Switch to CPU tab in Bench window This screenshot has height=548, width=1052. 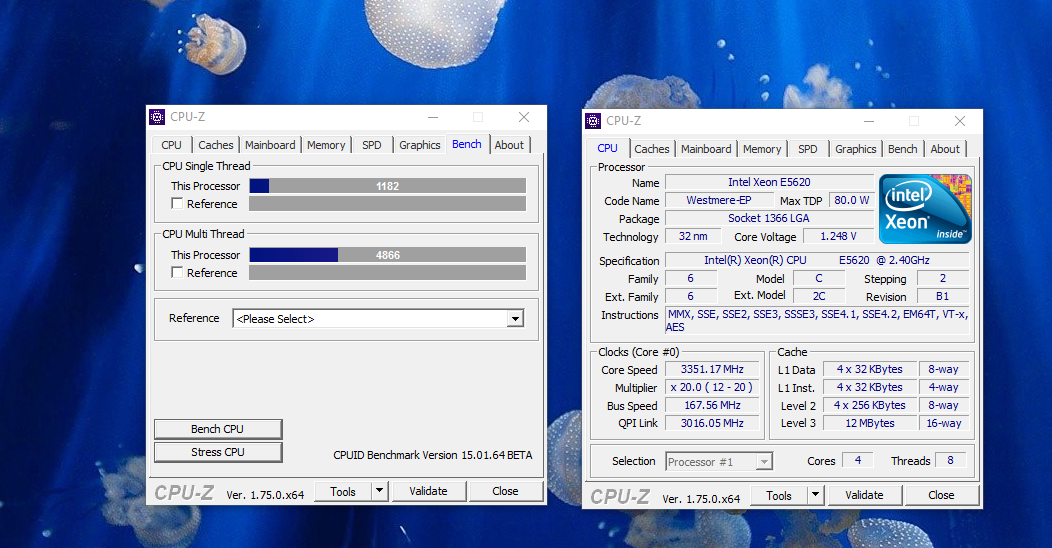pos(171,145)
